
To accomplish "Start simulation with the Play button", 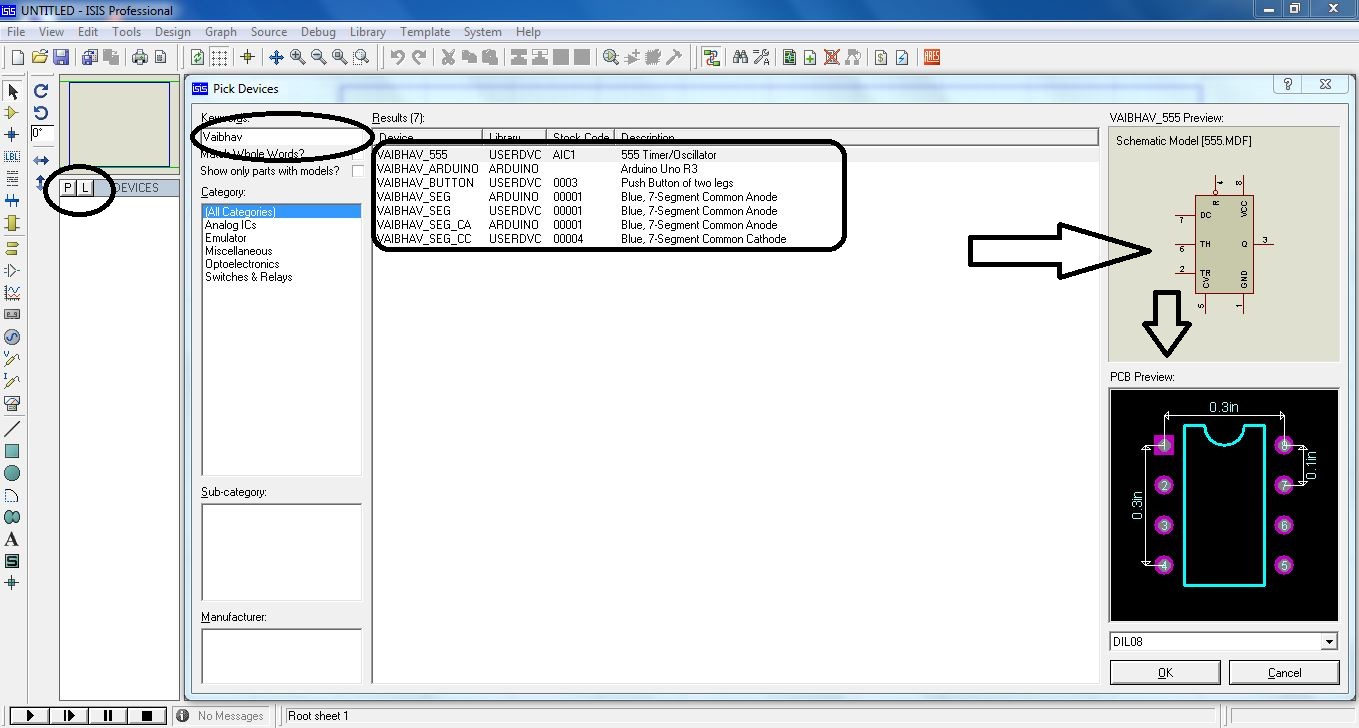I will 30,715.
